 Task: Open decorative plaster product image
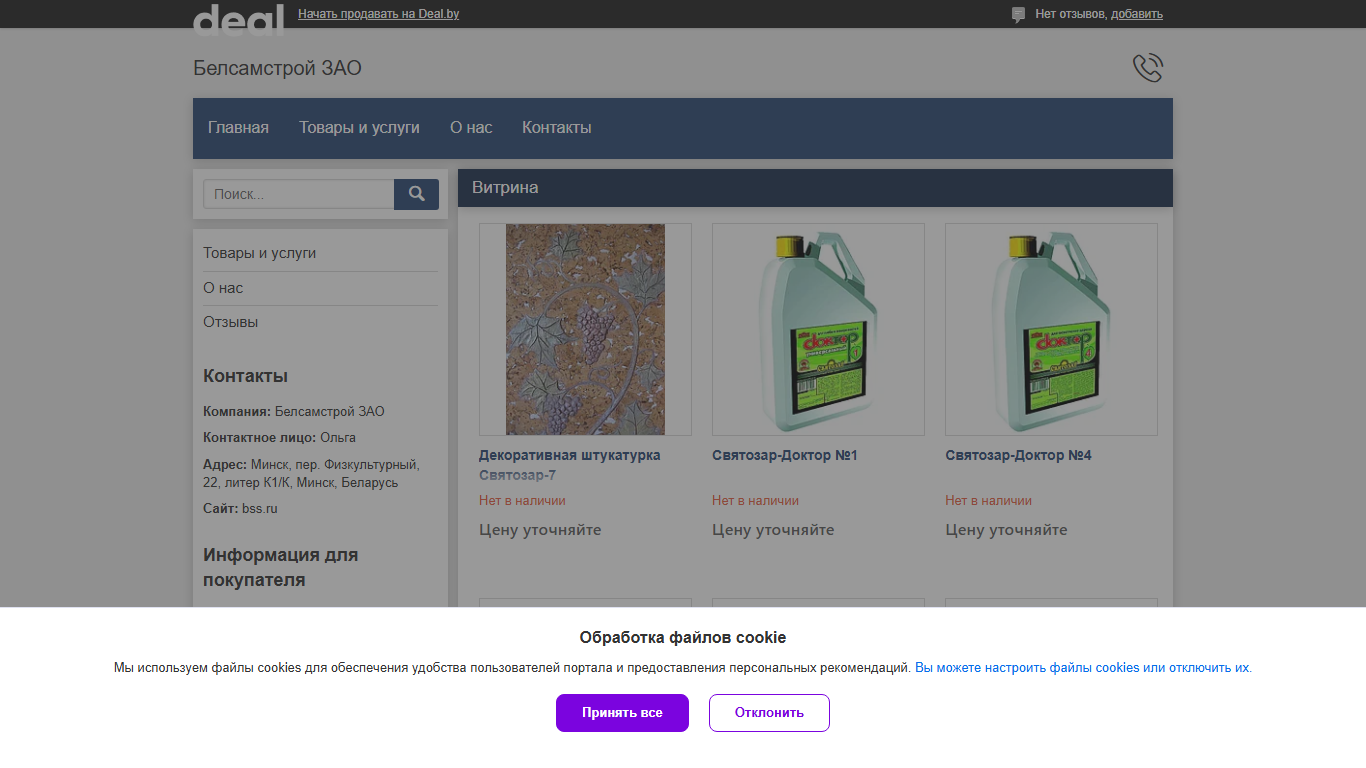tap(585, 329)
